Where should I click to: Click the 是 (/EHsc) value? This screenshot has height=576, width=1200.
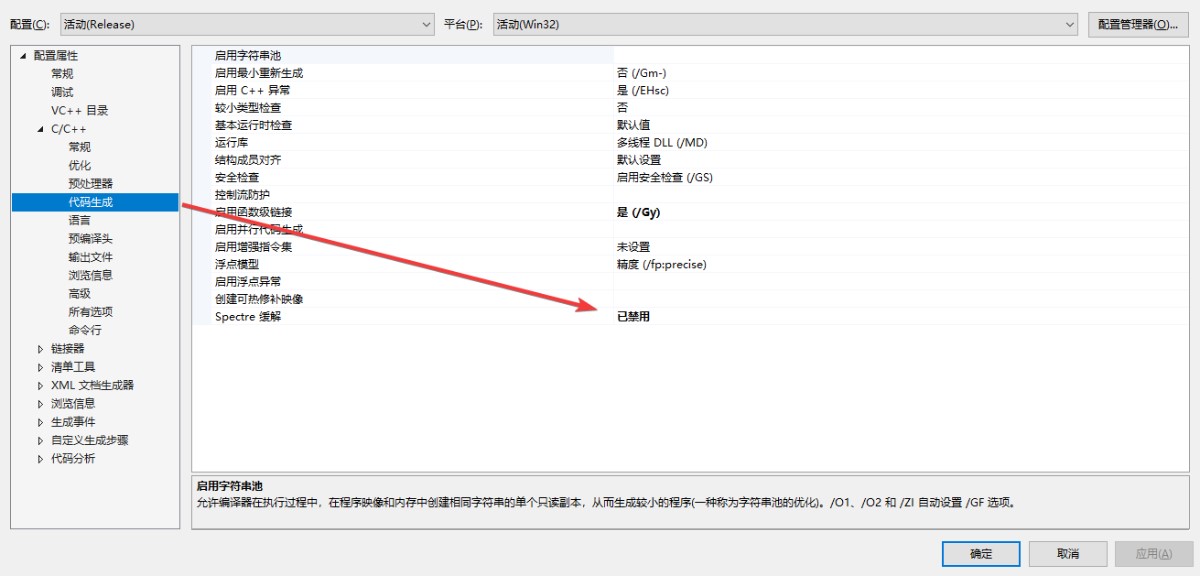[x=643, y=90]
